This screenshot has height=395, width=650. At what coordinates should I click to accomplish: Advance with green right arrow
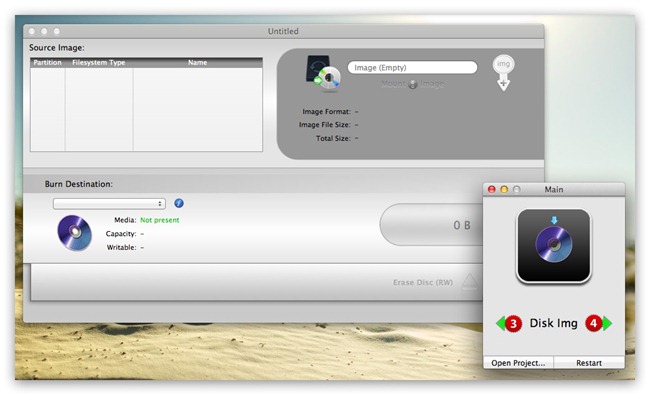(x=607, y=323)
